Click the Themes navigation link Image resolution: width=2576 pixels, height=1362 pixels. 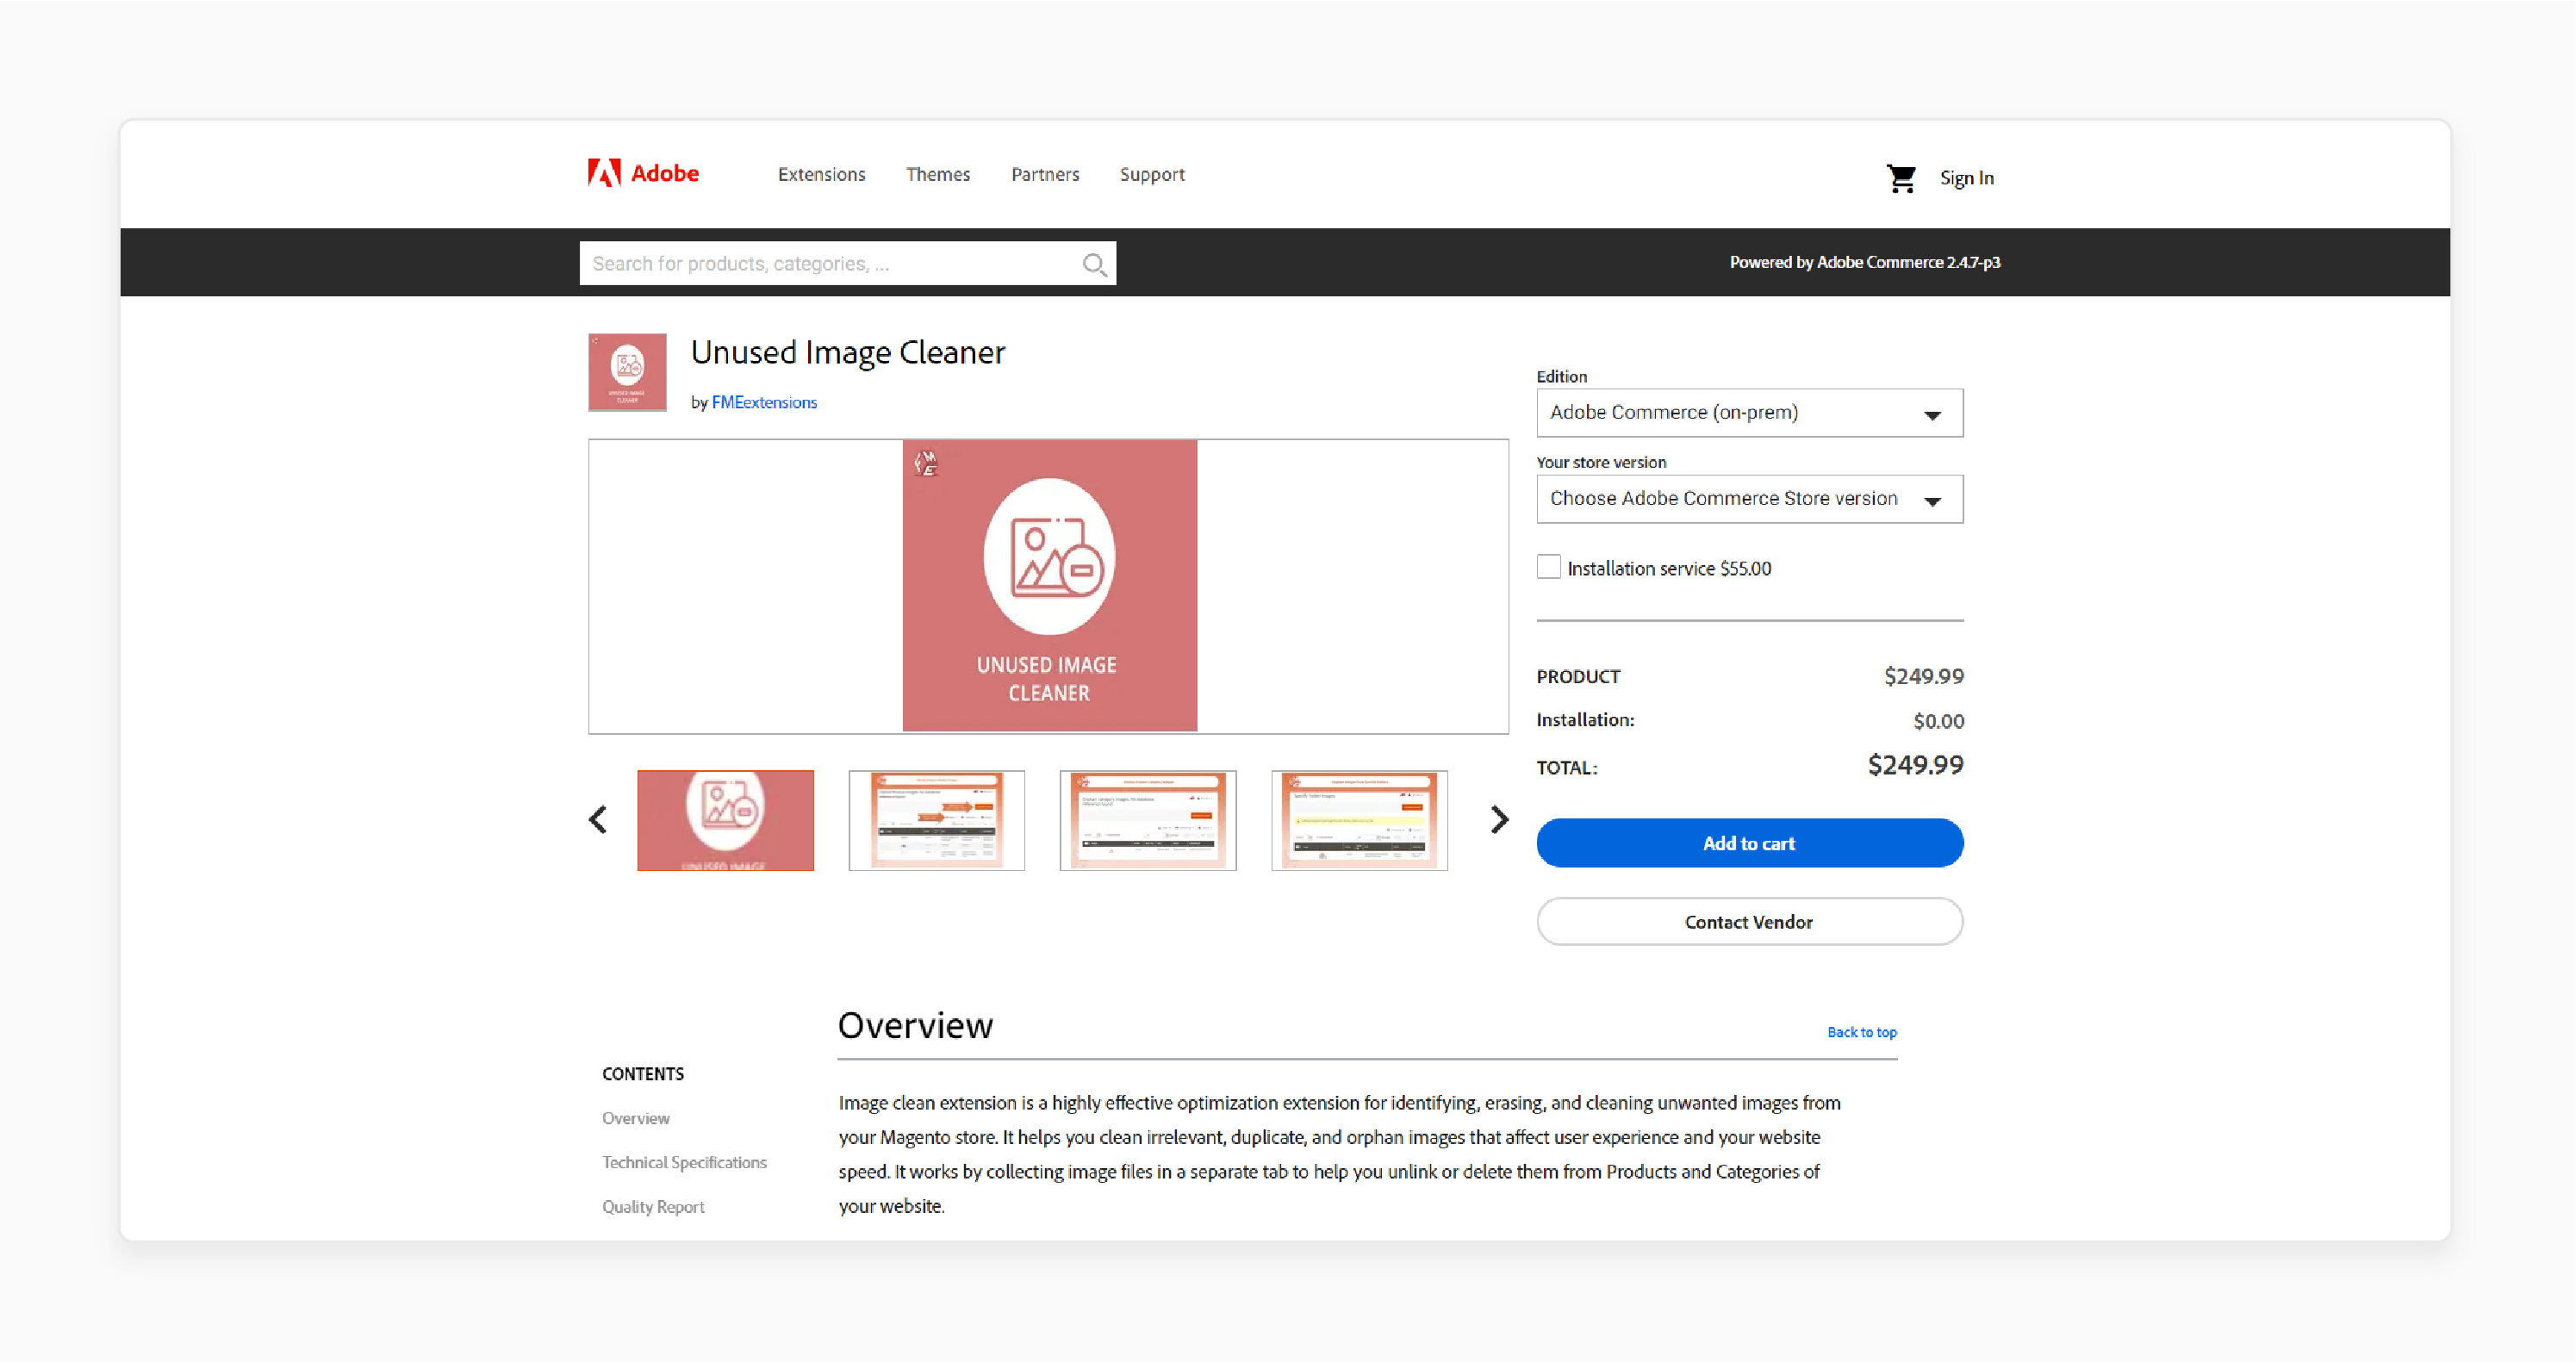coord(941,174)
